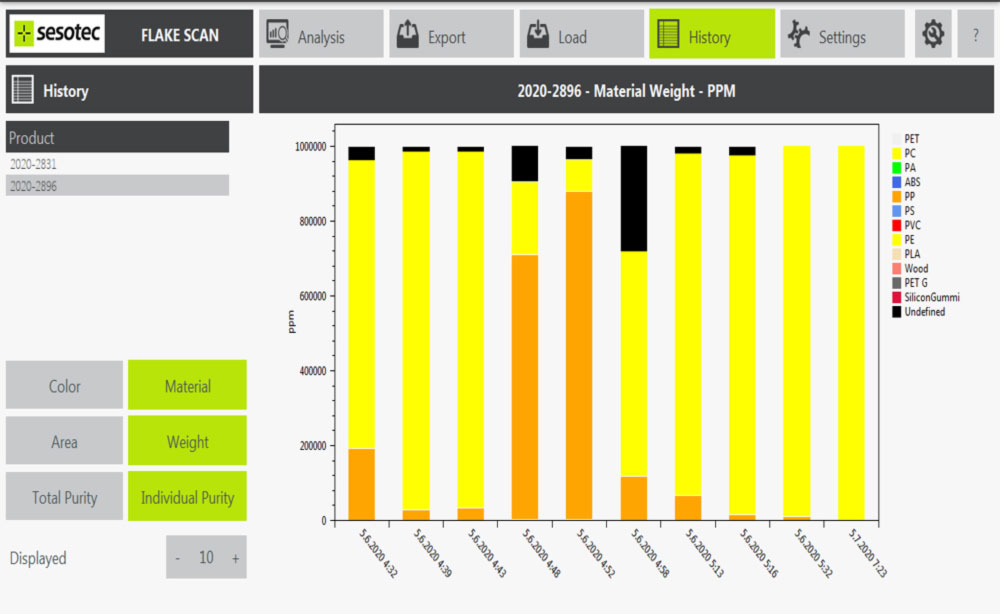Viewport: 1000px width, 614px height.
Task: Select product 2020-2896 in list
Action: pyautogui.click(x=34, y=186)
